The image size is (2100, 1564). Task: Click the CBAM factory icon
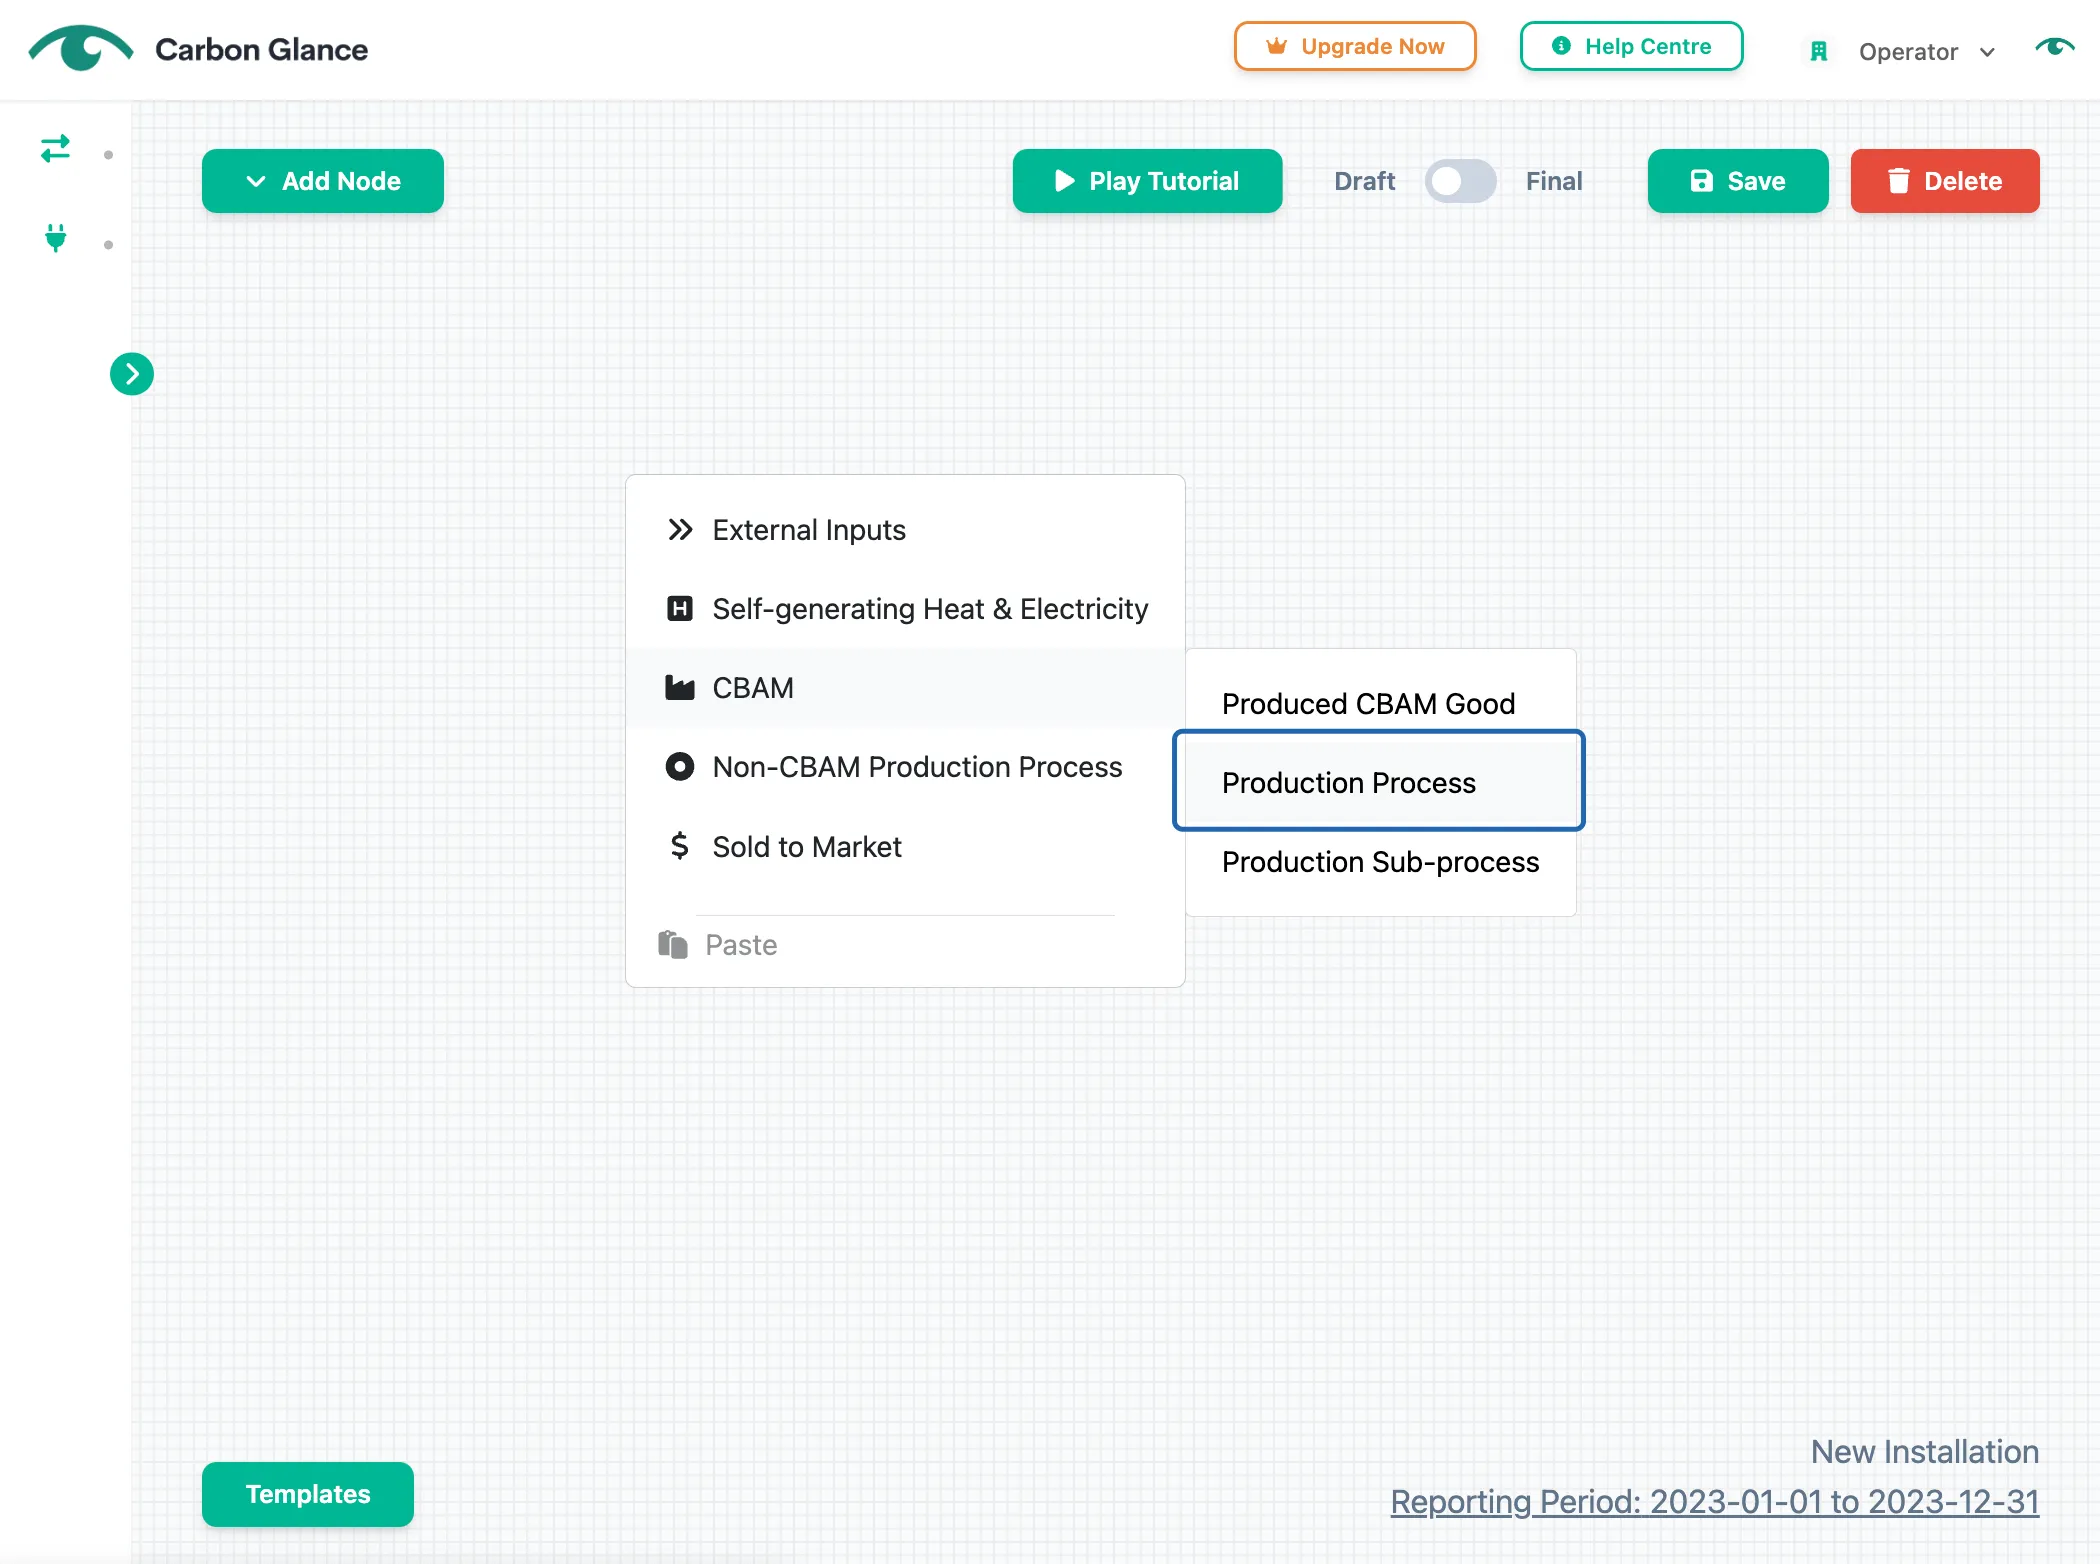[680, 687]
